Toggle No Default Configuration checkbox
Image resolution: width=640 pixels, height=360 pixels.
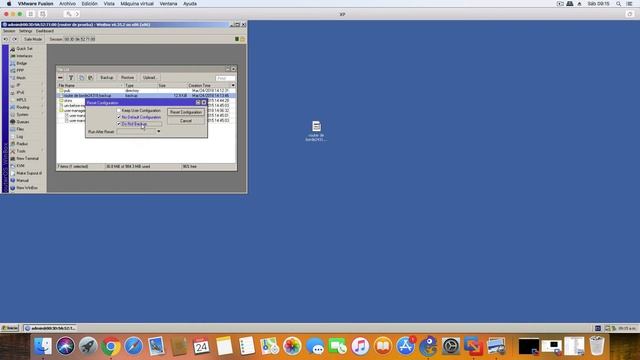119,117
